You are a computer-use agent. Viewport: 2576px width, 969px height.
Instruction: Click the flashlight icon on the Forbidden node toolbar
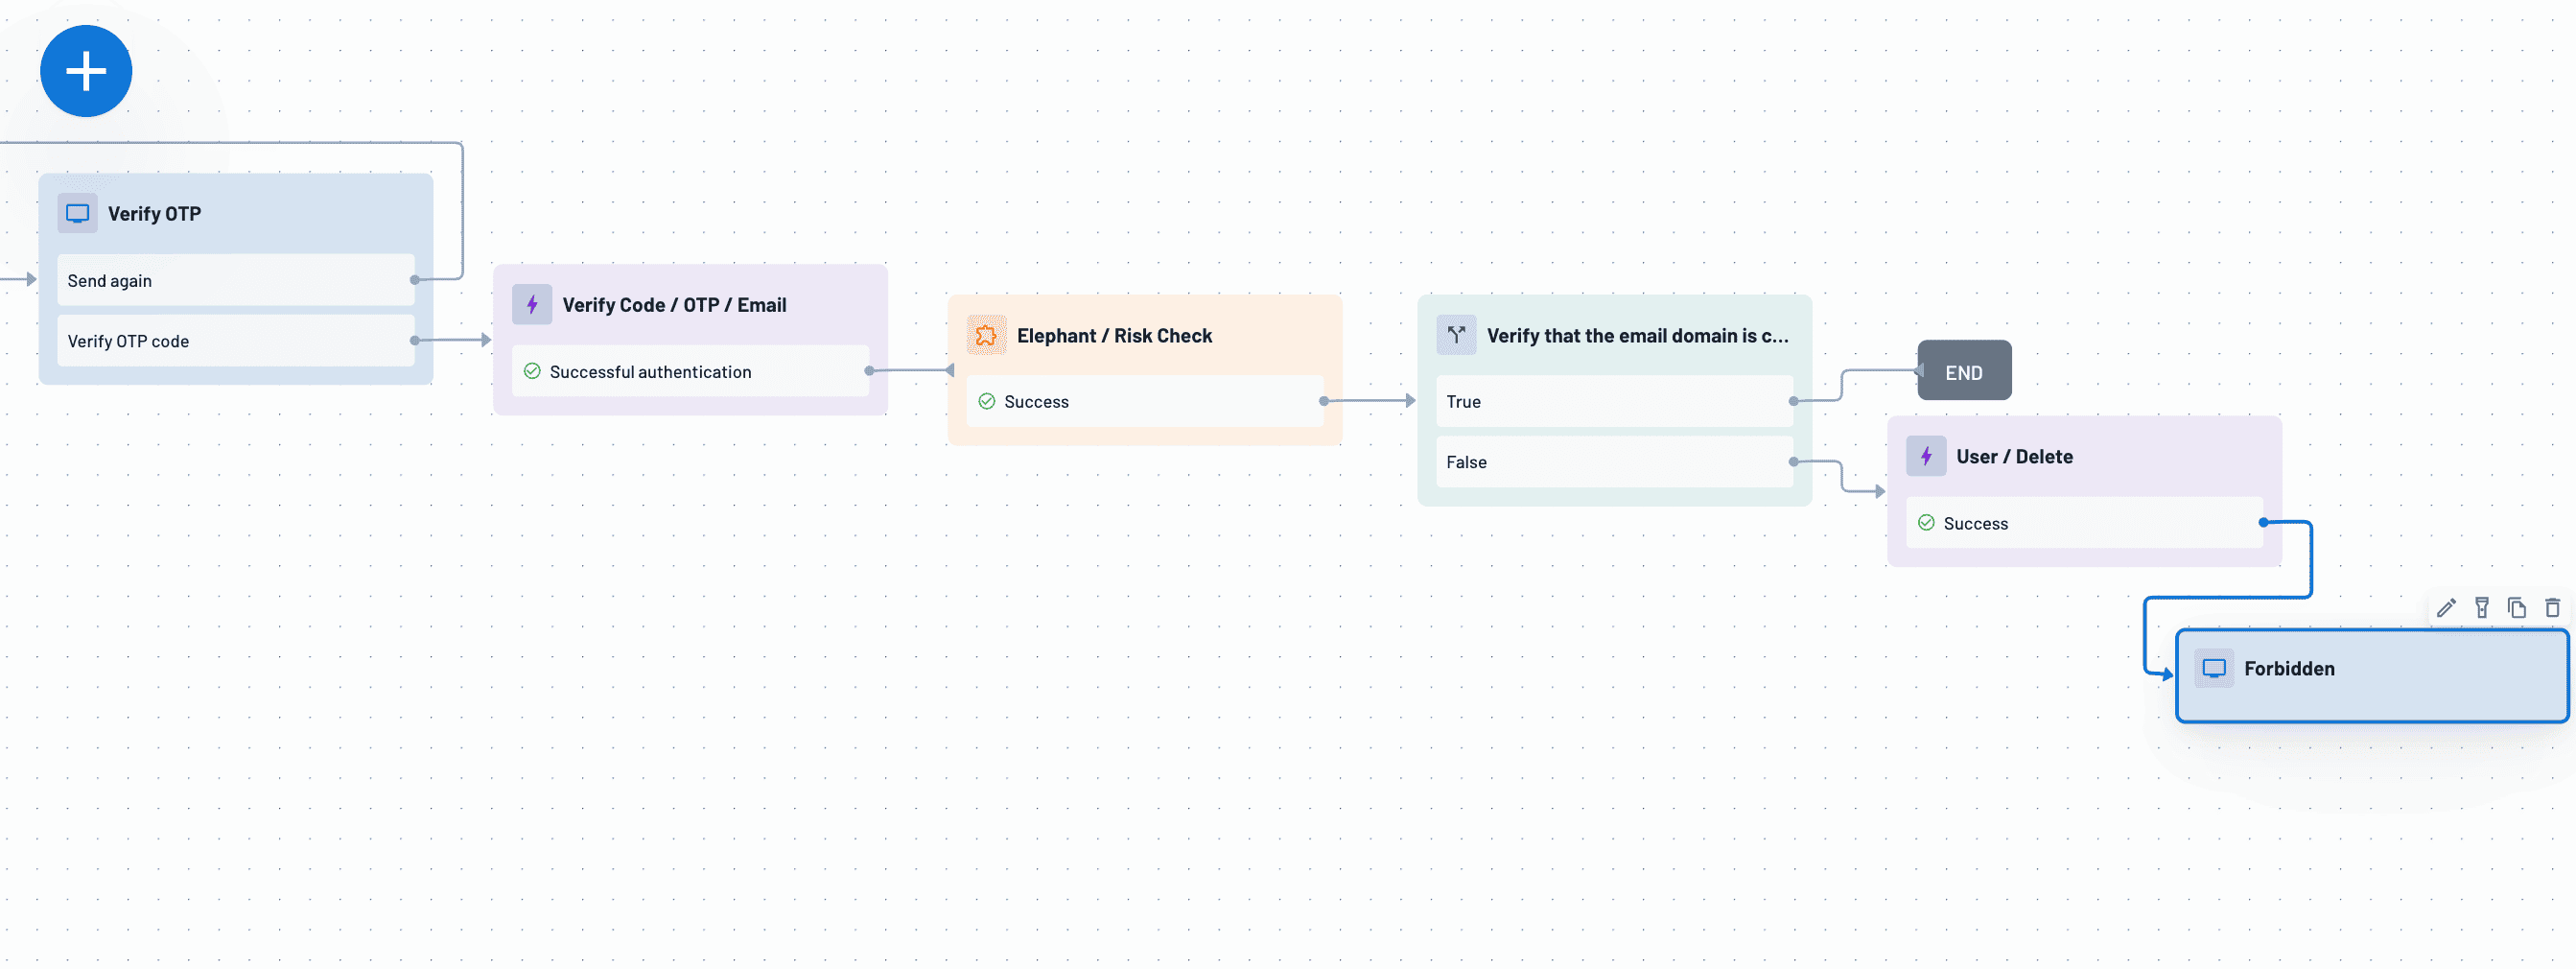[x=2482, y=608]
